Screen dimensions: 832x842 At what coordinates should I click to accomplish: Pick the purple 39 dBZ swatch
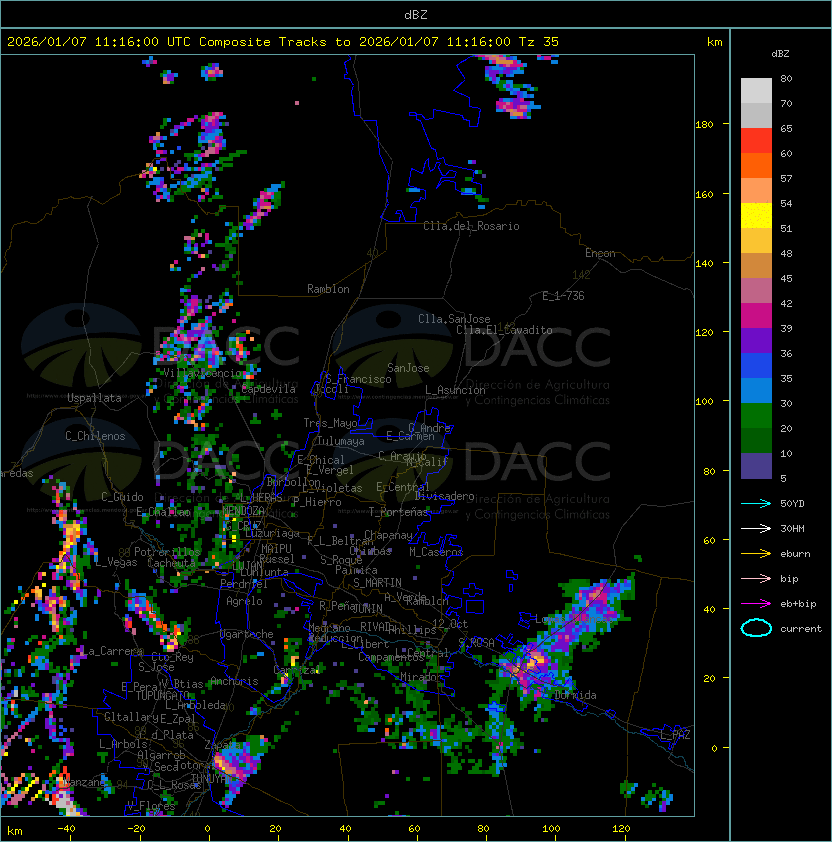click(756, 340)
